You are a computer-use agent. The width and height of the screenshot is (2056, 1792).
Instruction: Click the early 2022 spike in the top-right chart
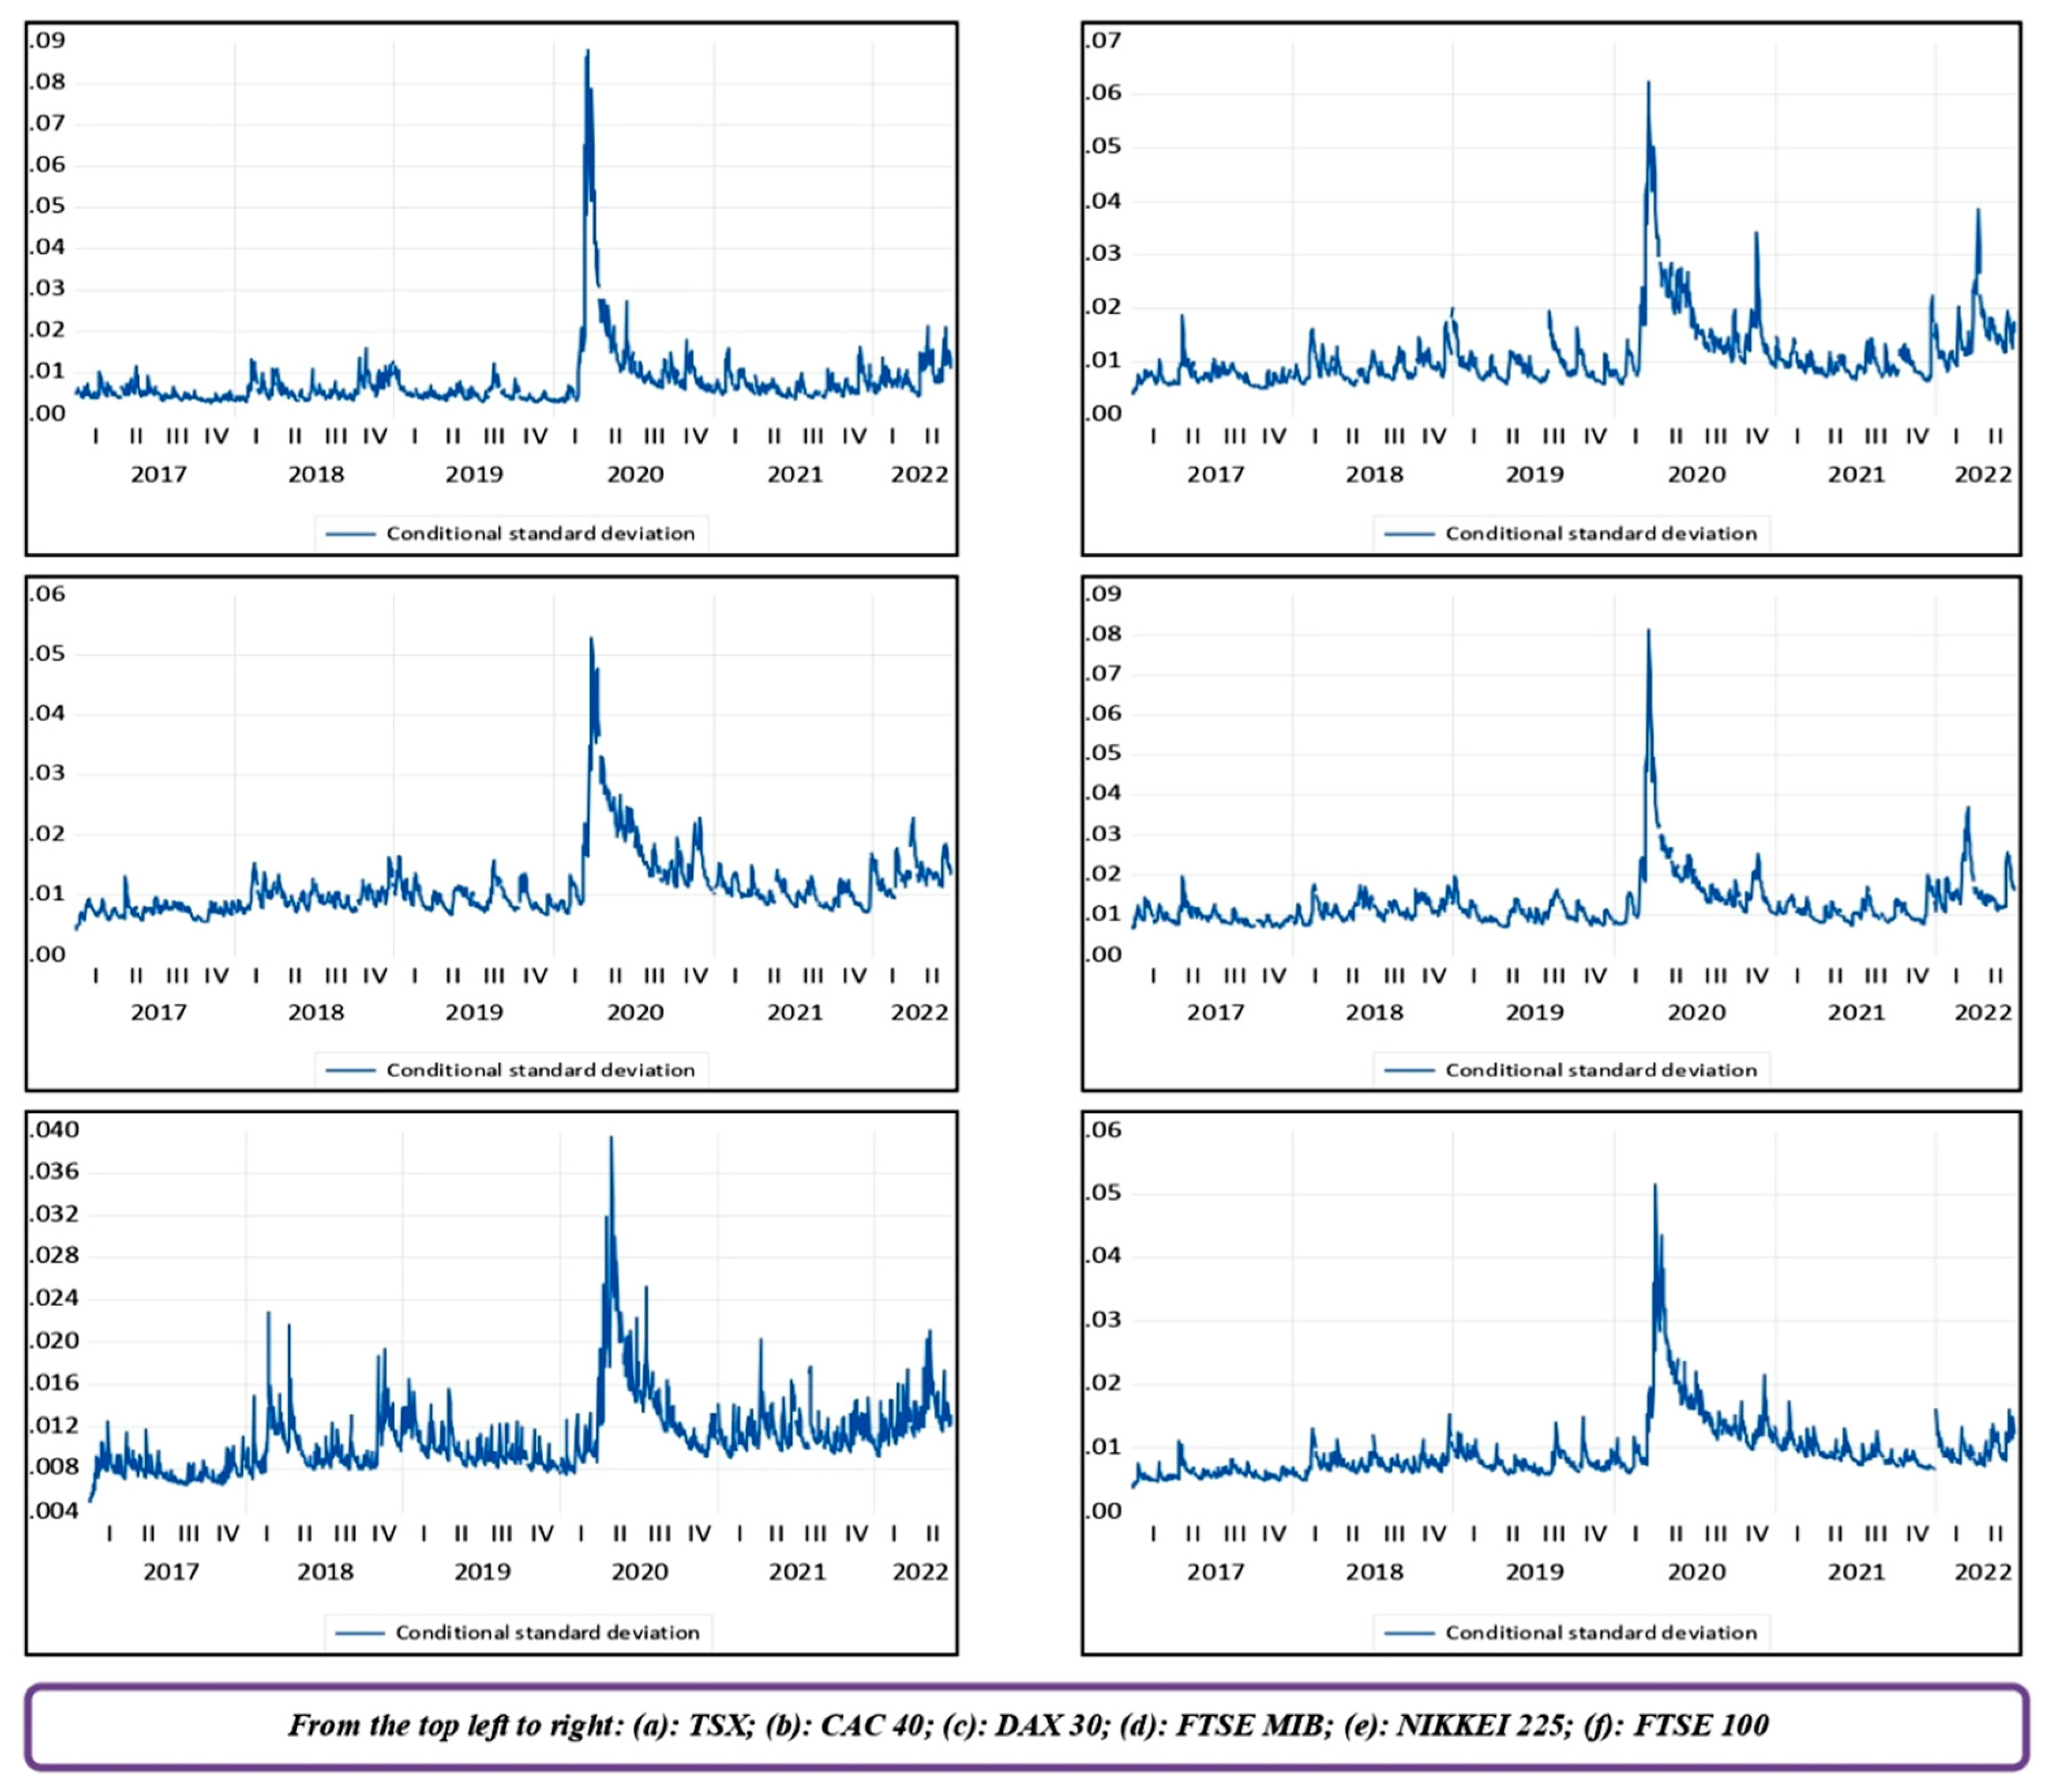click(x=1978, y=211)
